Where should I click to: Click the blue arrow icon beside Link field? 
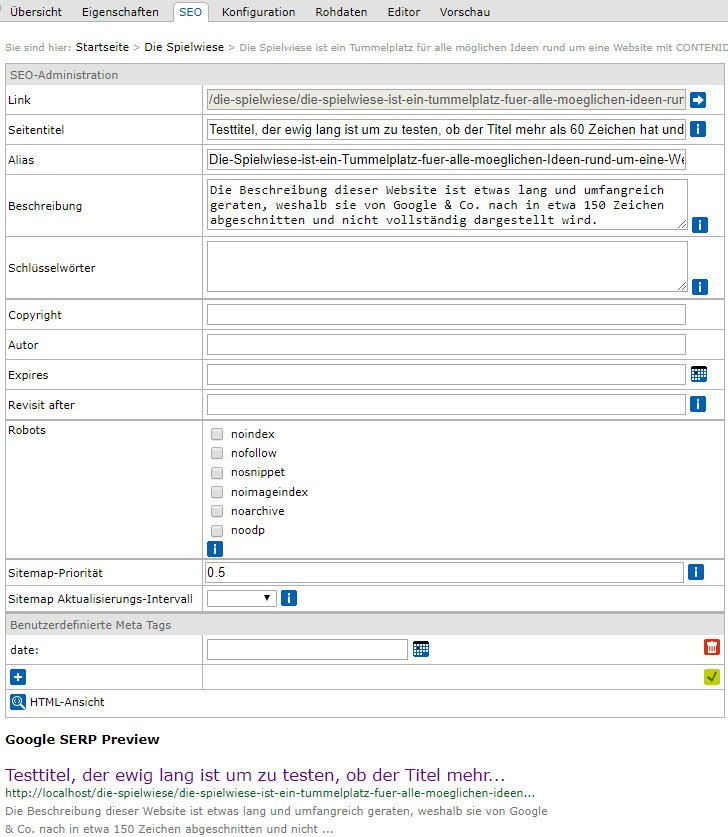(x=698, y=100)
